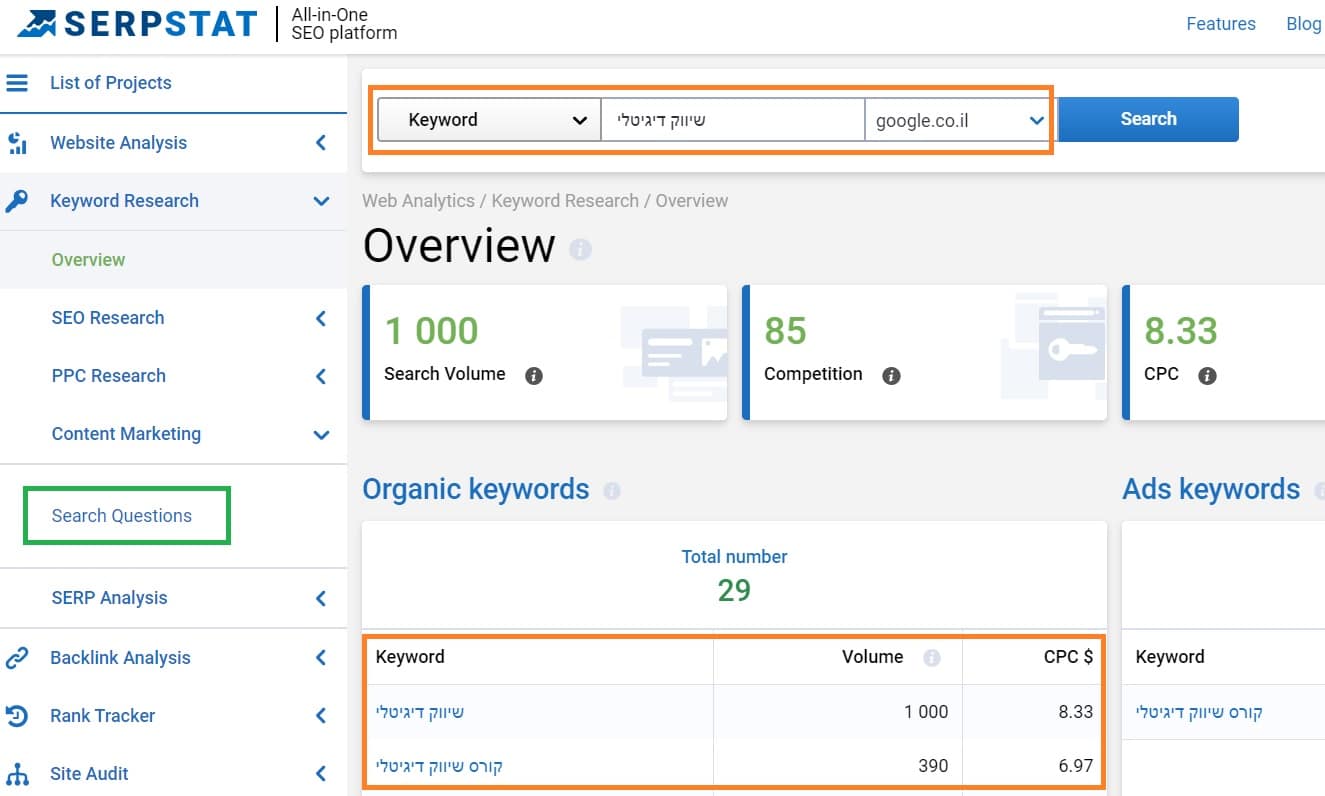This screenshot has height=796, width=1325.
Task: Open Backlink Analysis in the sidebar
Action: (120, 658)
